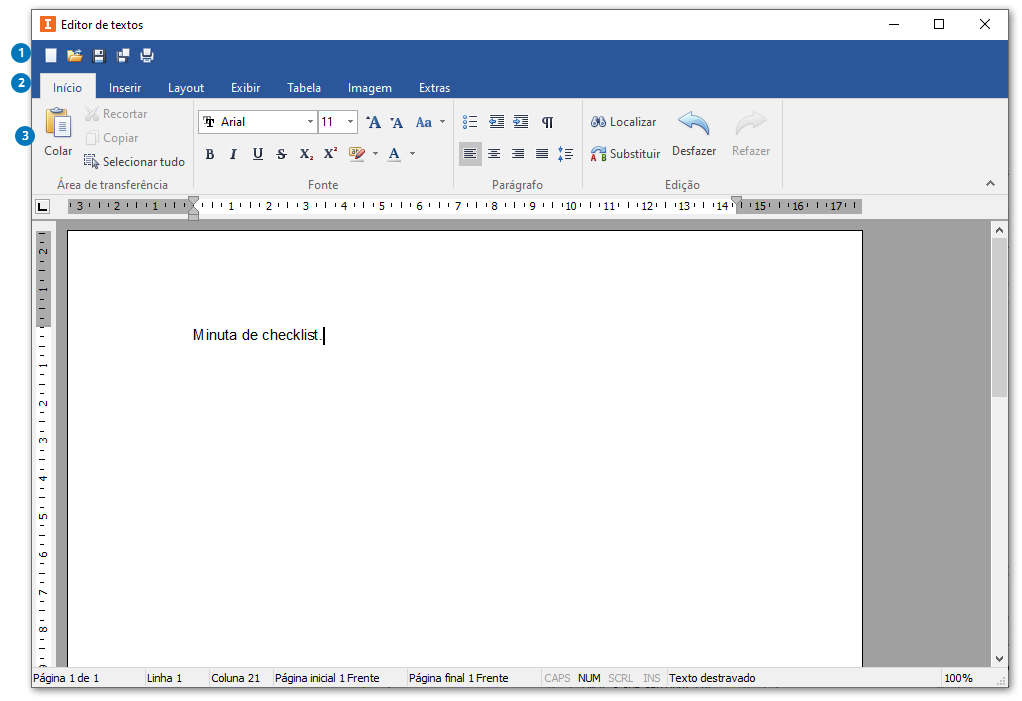Image resolution: width=1022 pixels, height=701 pixels.
Task: Click the NUM indicator in status bar
Action: pyautogui.click(x=589, y=678)
